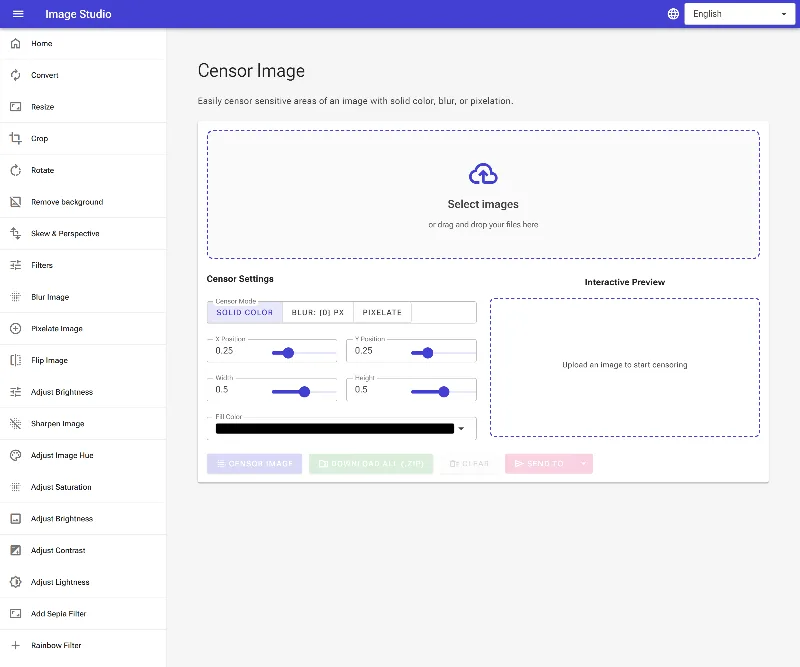Click the black Fill Color swatch
The width and height of the screenshot is (800, 667).
click(335, 429)
